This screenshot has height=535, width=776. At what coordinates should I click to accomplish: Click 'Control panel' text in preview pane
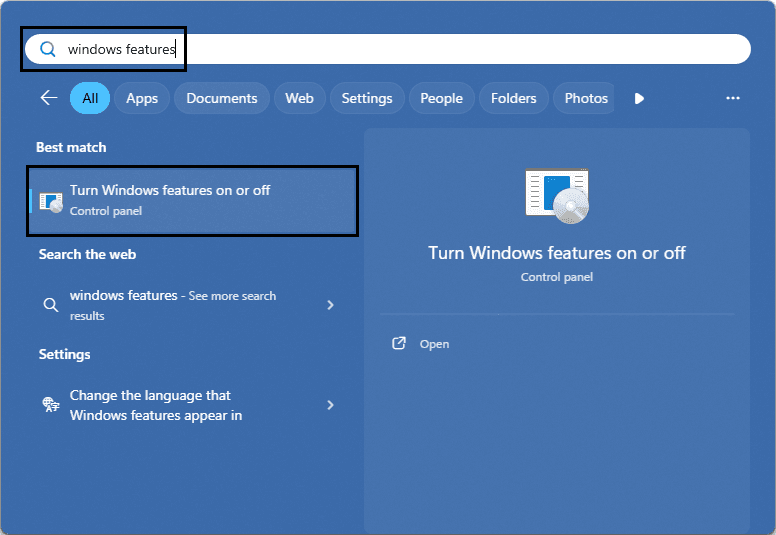pyautogui.click(x=557, y=277)
